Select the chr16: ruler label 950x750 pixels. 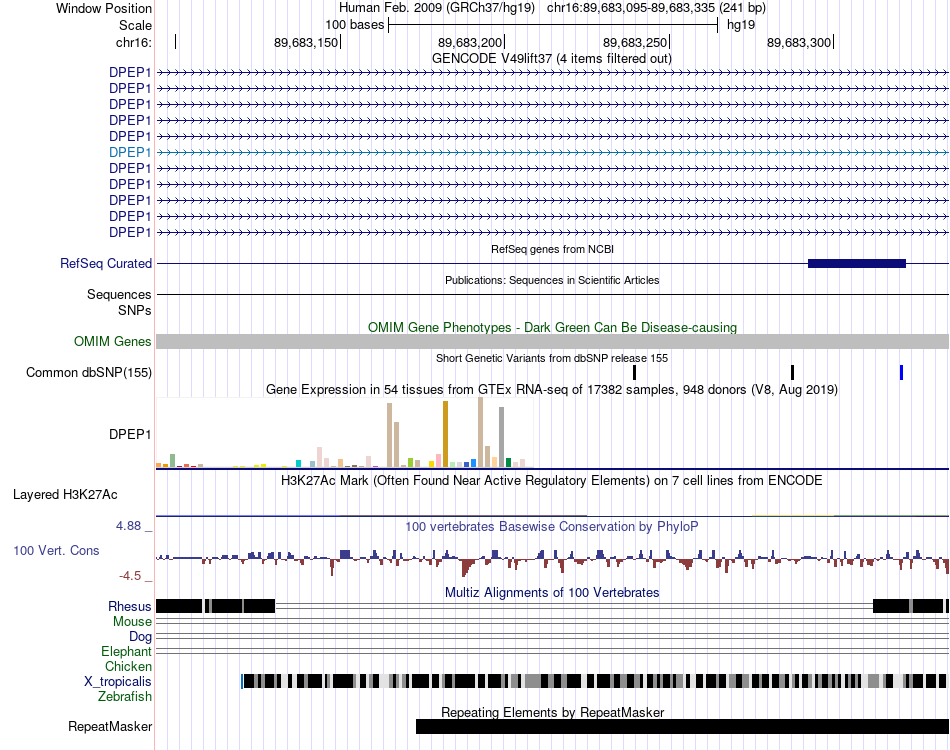point(133,42)
